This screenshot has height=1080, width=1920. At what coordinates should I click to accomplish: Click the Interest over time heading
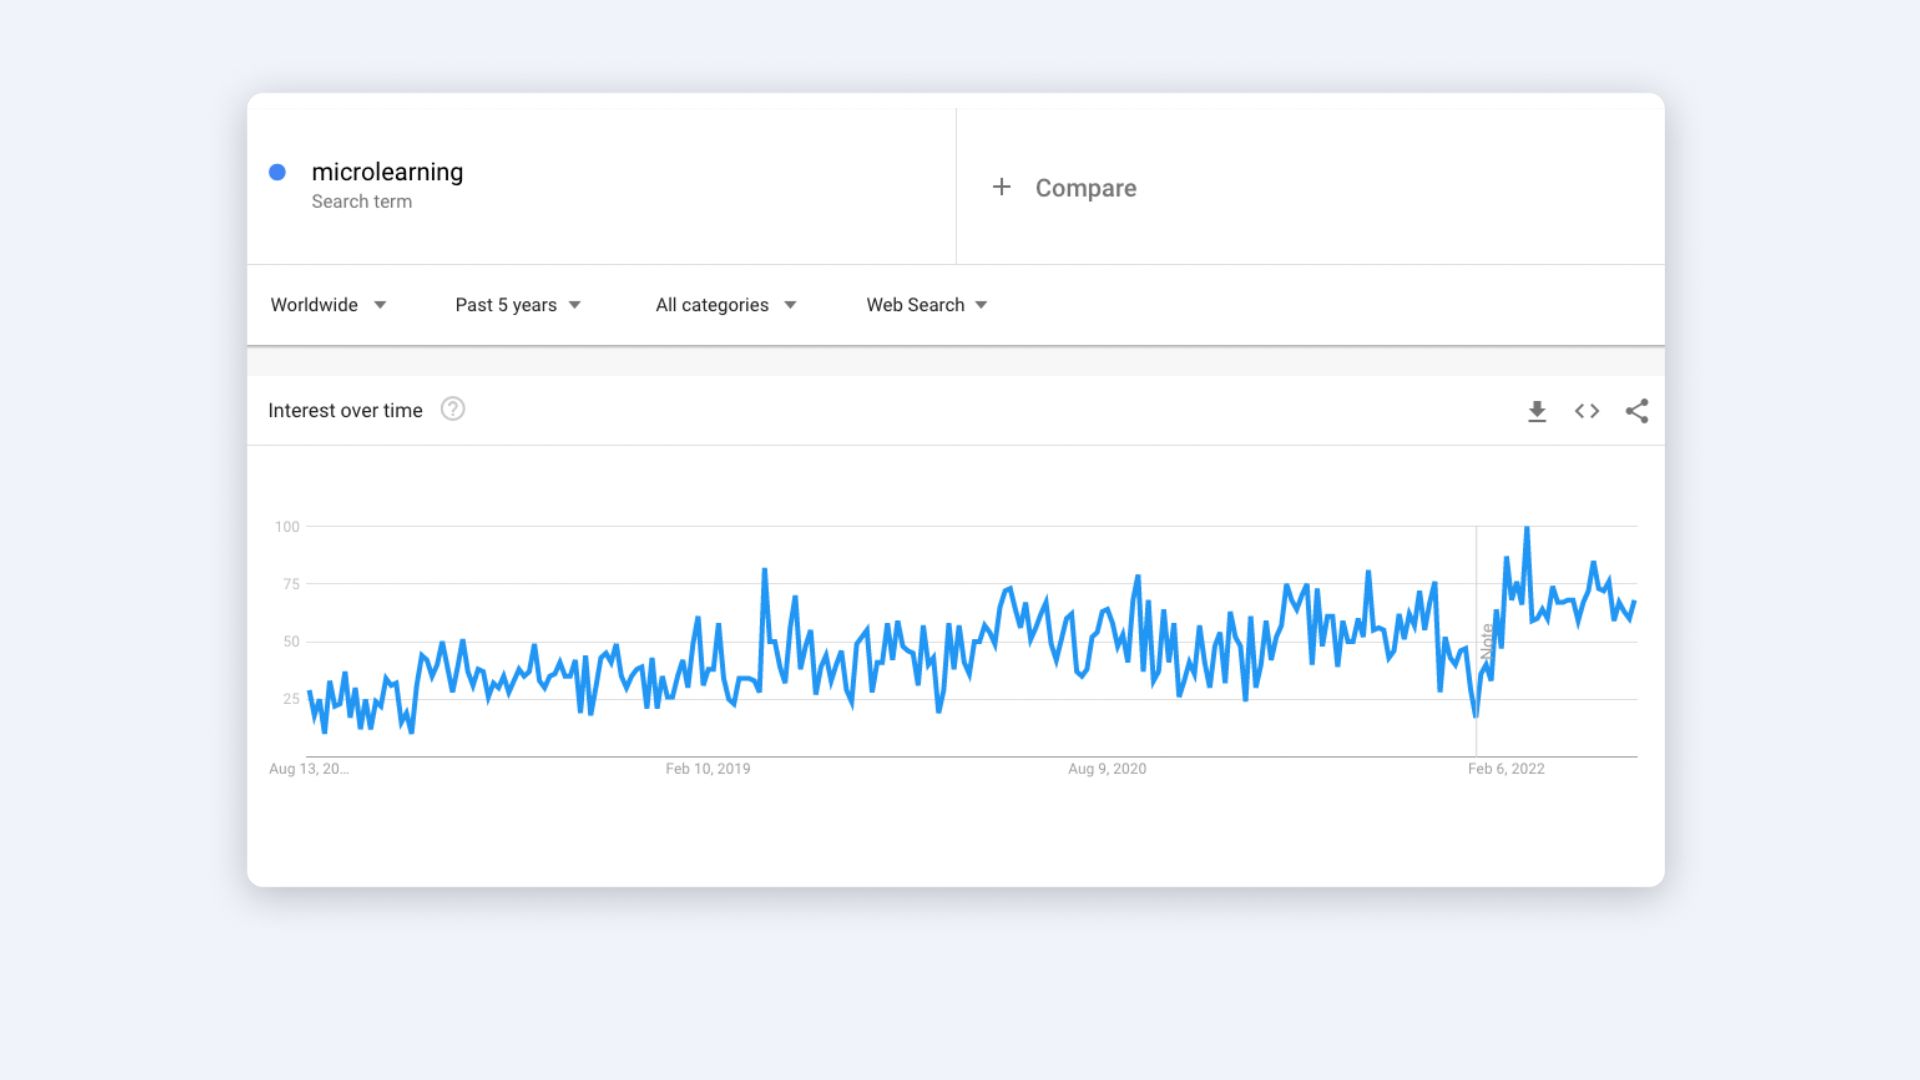tap(345, 410)
